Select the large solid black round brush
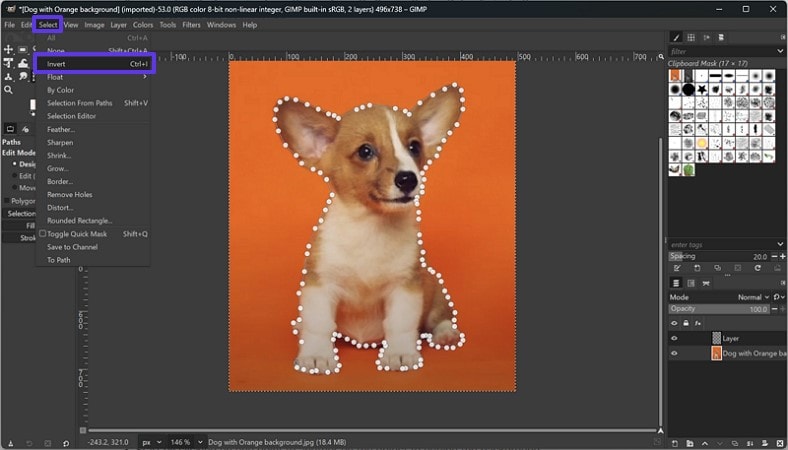 click(688, 89)
